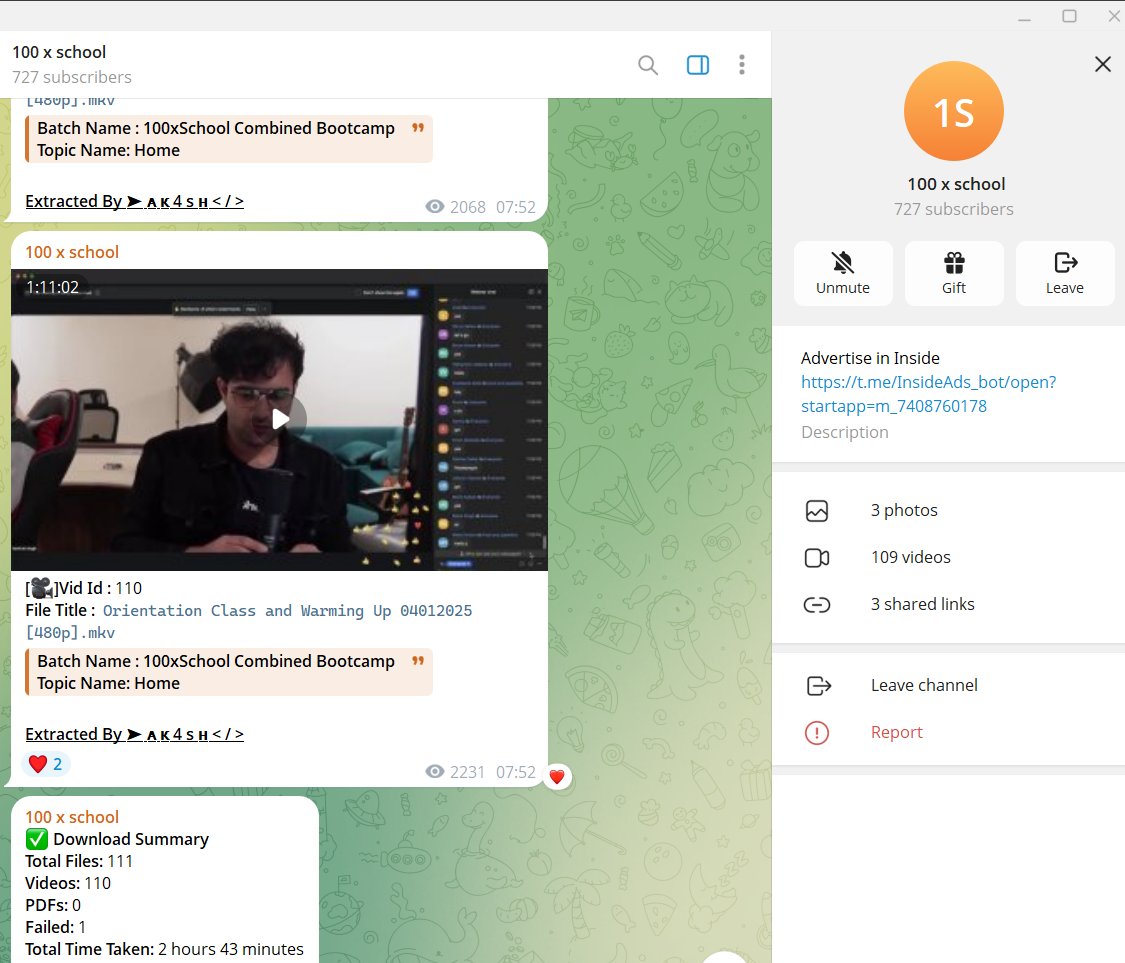
Task: Click the video duration label 1:11:02
Action: (x=52, y=287)
